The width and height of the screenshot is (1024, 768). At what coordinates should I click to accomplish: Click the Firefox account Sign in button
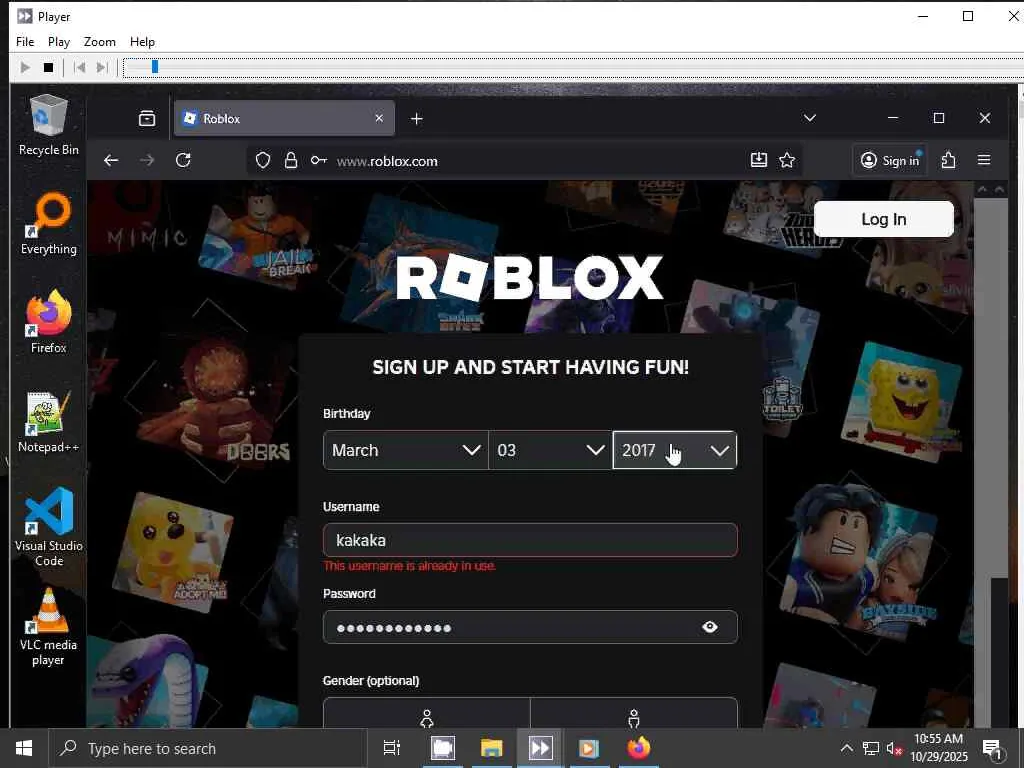tap(891, 160)
